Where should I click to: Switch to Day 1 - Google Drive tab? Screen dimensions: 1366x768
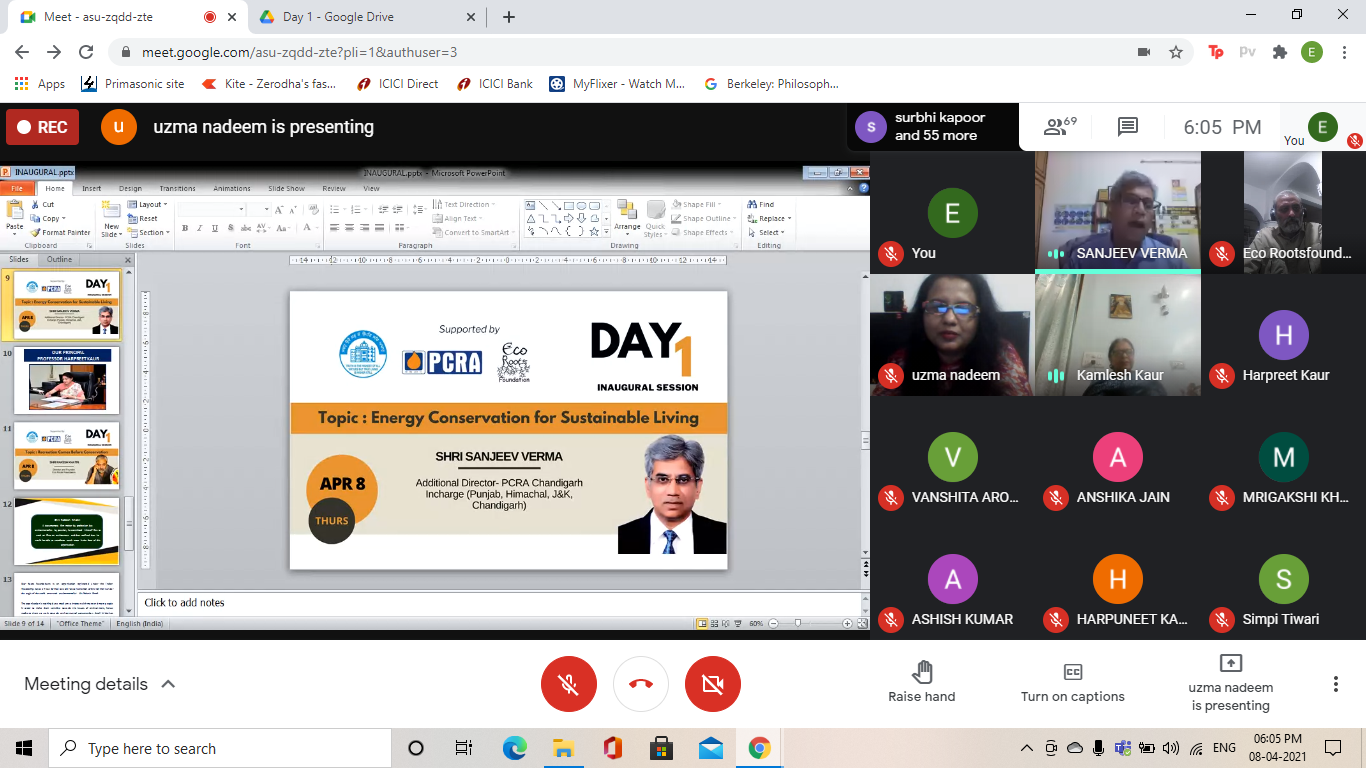(338, 17)
